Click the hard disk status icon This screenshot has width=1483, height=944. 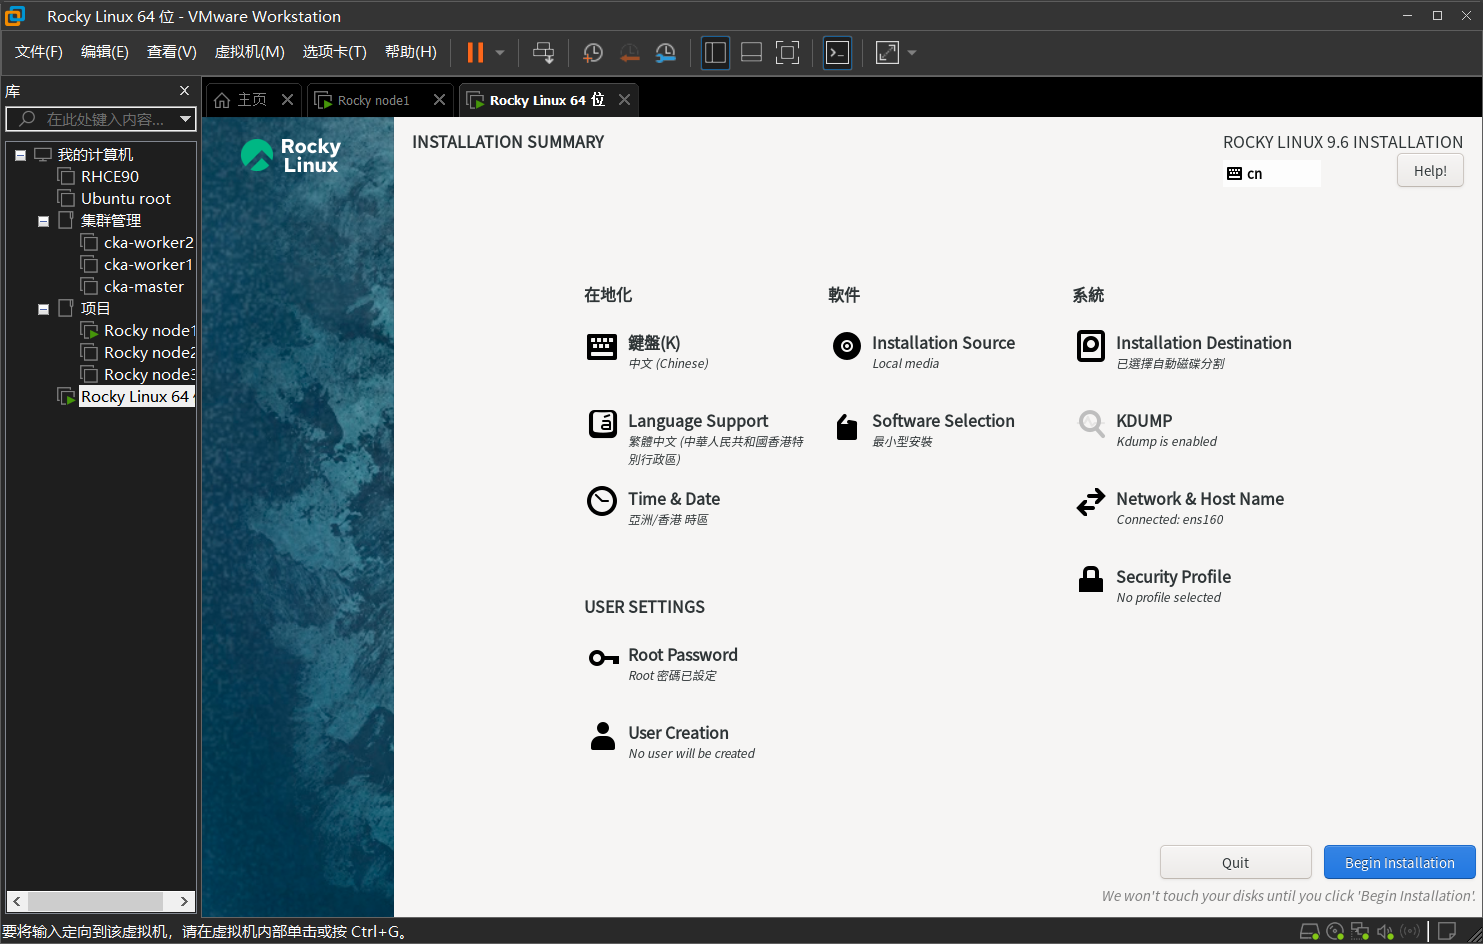tap(1309, 932)
